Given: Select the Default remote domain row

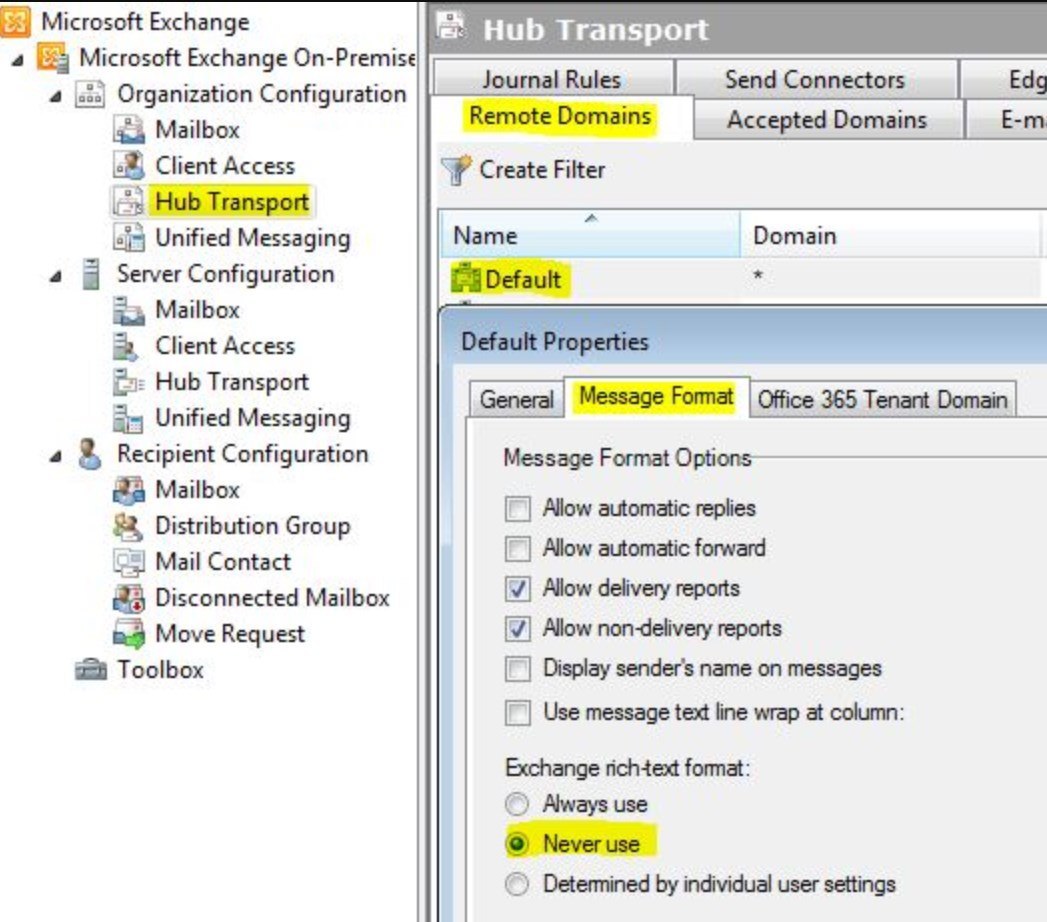Looking at the screenshot, I should tap(739, 278).
